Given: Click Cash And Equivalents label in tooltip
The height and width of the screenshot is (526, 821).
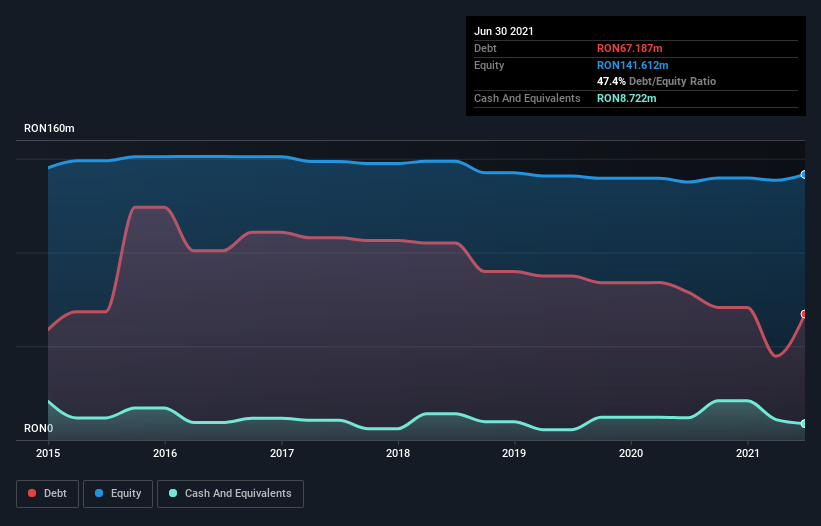Looking at the screenshot, I should (x=527, y=98).
